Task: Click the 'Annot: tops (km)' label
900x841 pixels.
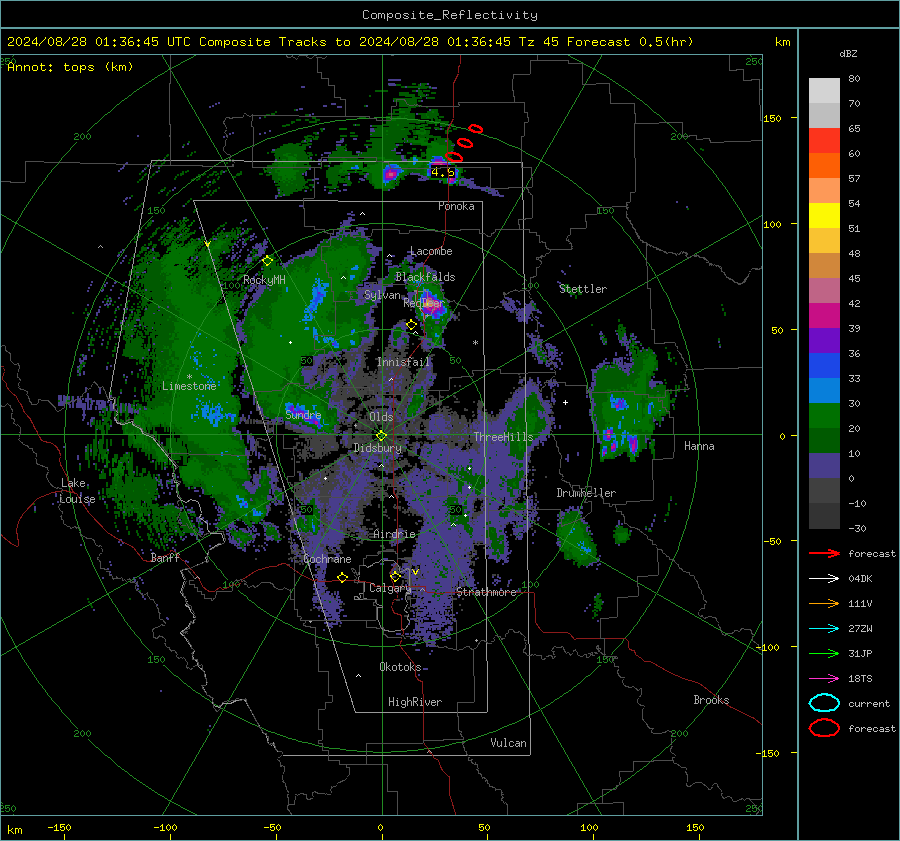Action: tap(70, 67)
